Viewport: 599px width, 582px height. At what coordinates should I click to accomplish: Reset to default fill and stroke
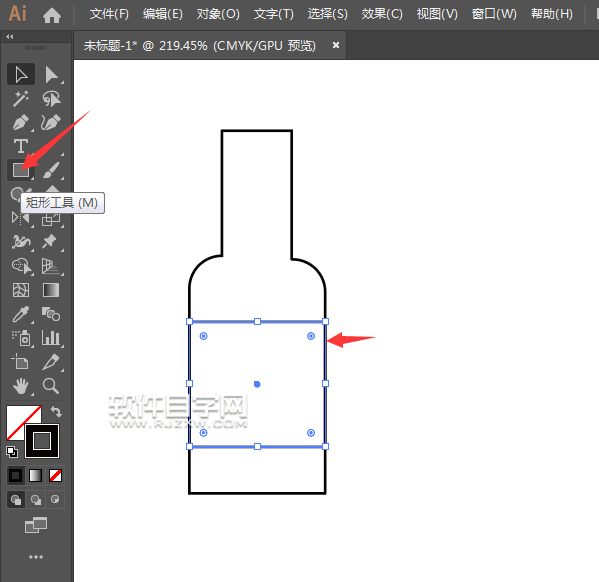tap(12, 452)
